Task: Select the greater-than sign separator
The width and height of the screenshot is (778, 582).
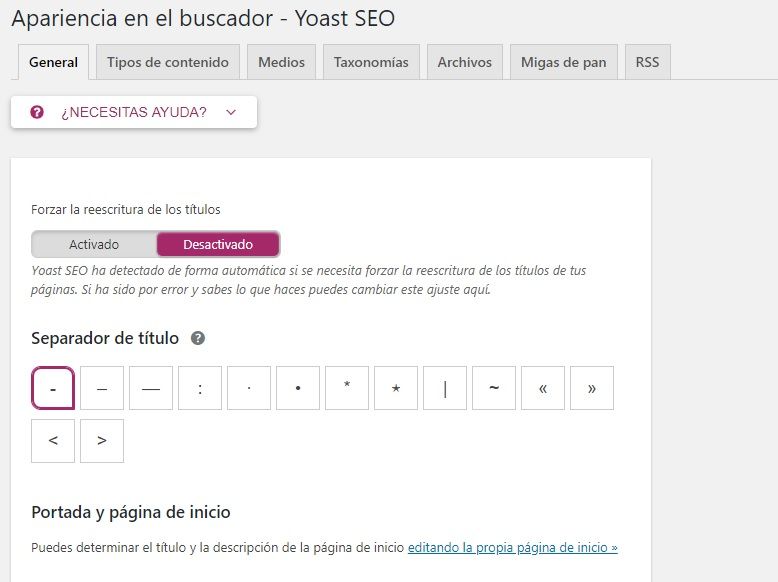Action: point(102,441)
